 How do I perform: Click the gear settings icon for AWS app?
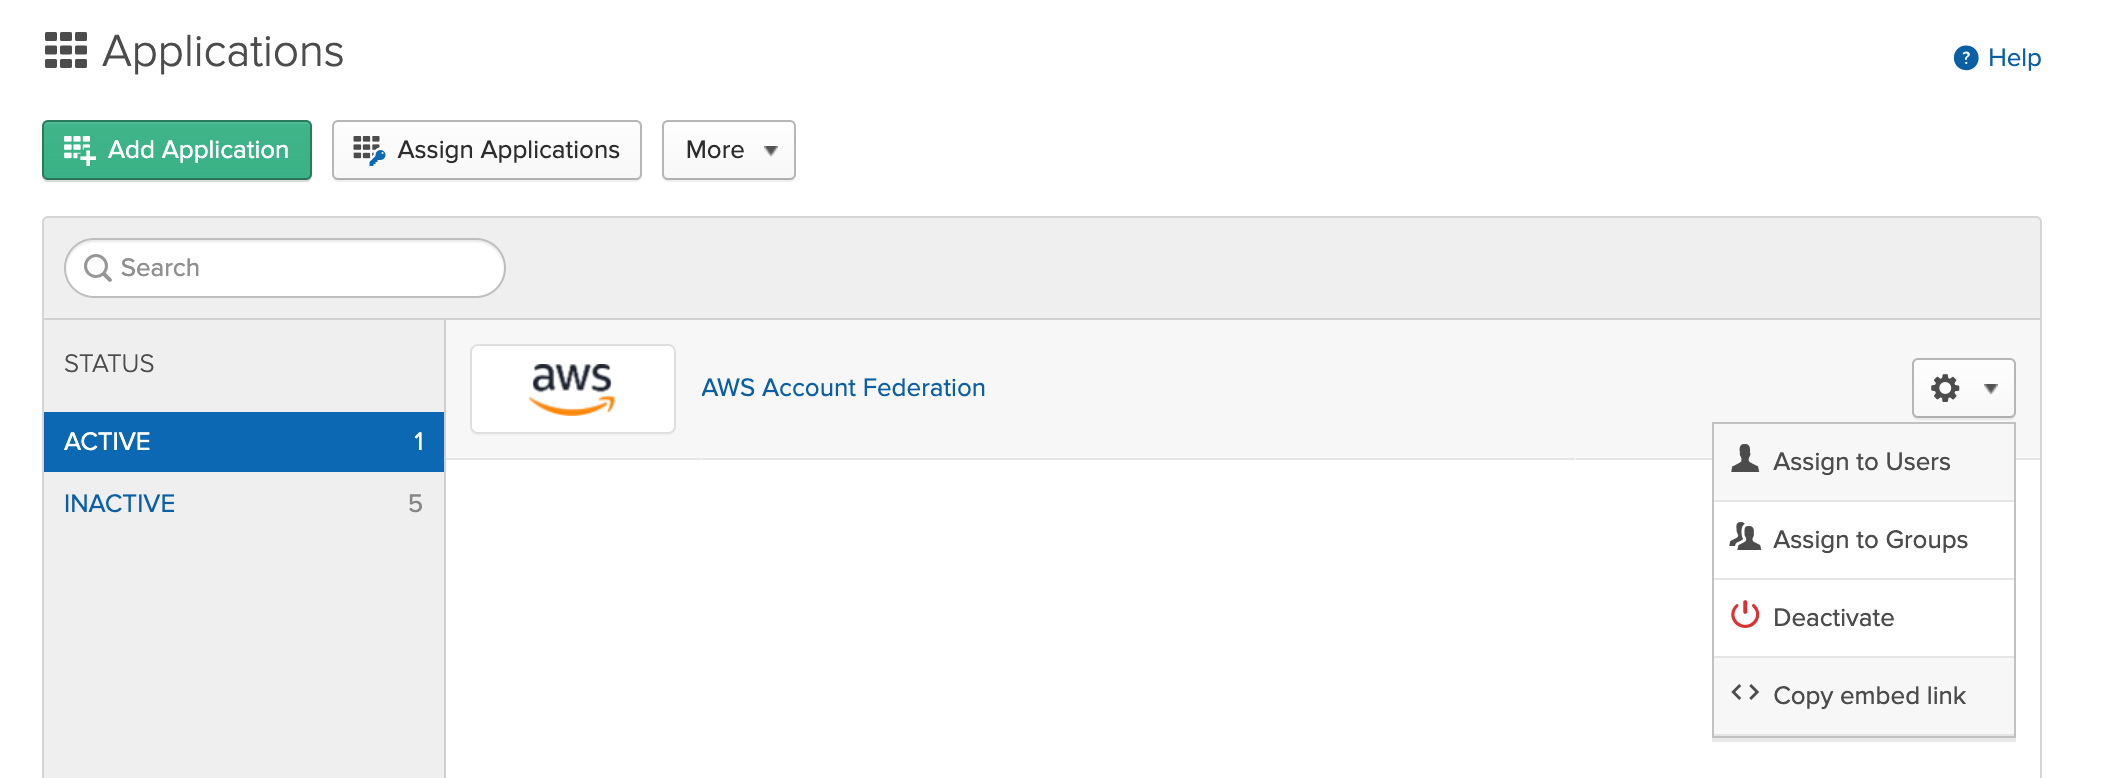click(x=1945, y=388)
